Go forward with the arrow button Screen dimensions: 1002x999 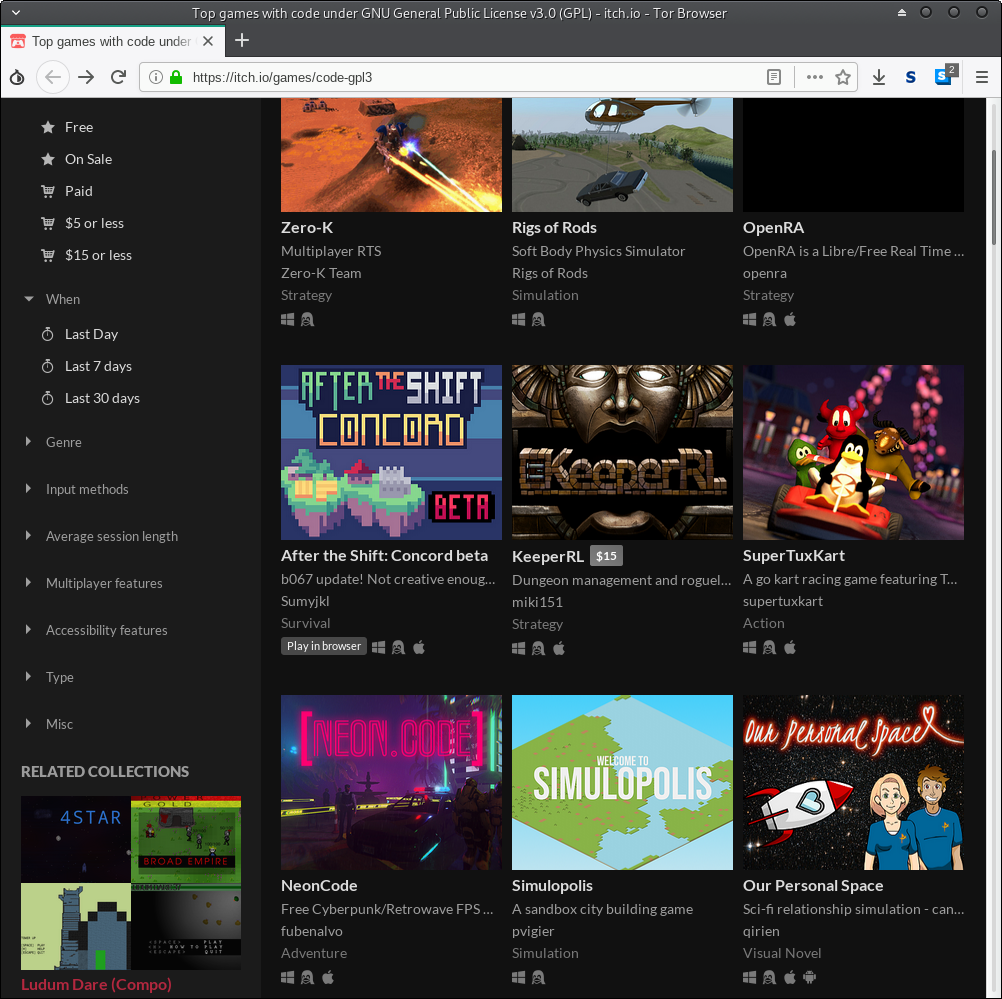point(86,77)
